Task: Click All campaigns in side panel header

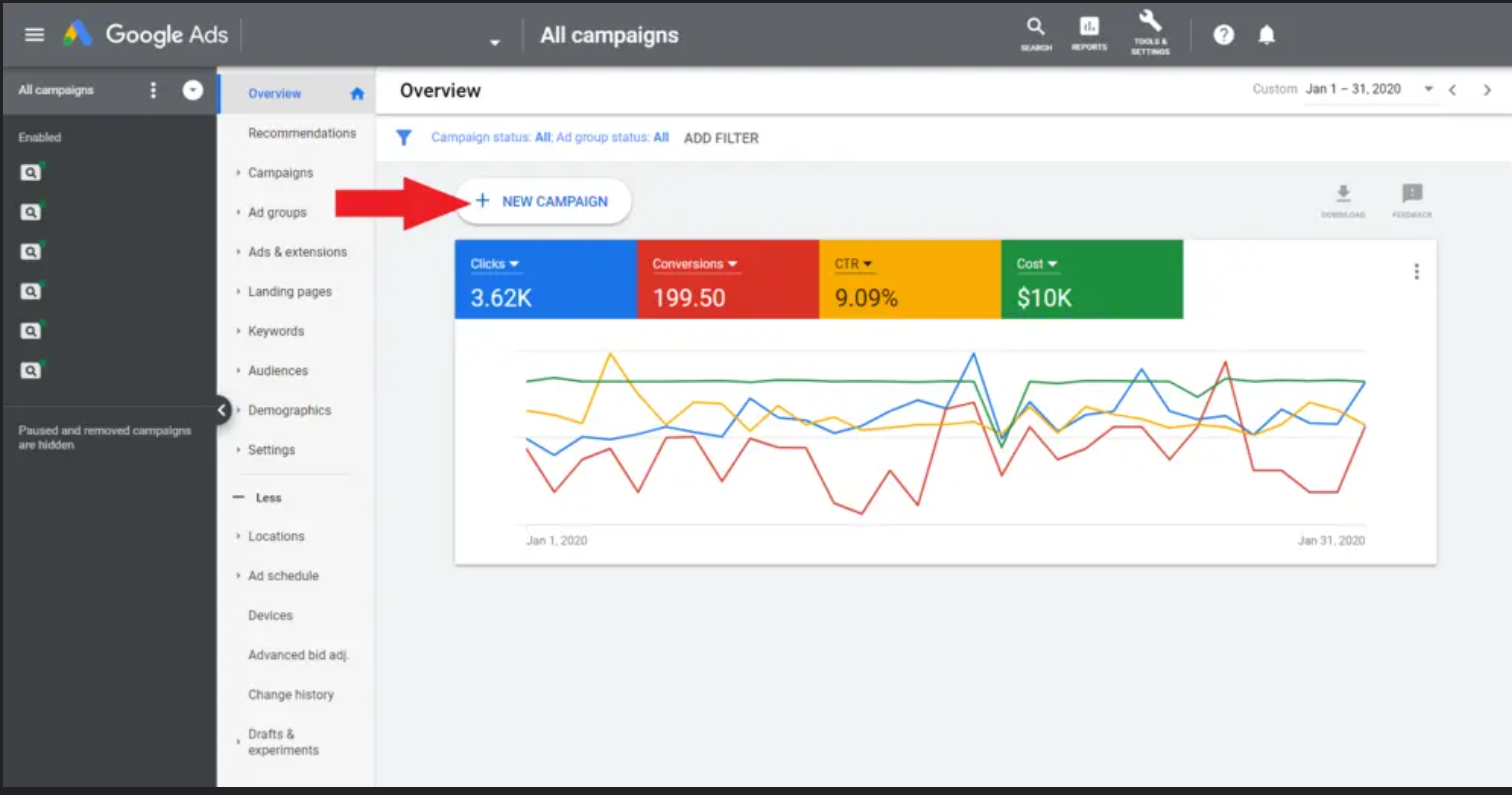Action: (x=56, y=90)
